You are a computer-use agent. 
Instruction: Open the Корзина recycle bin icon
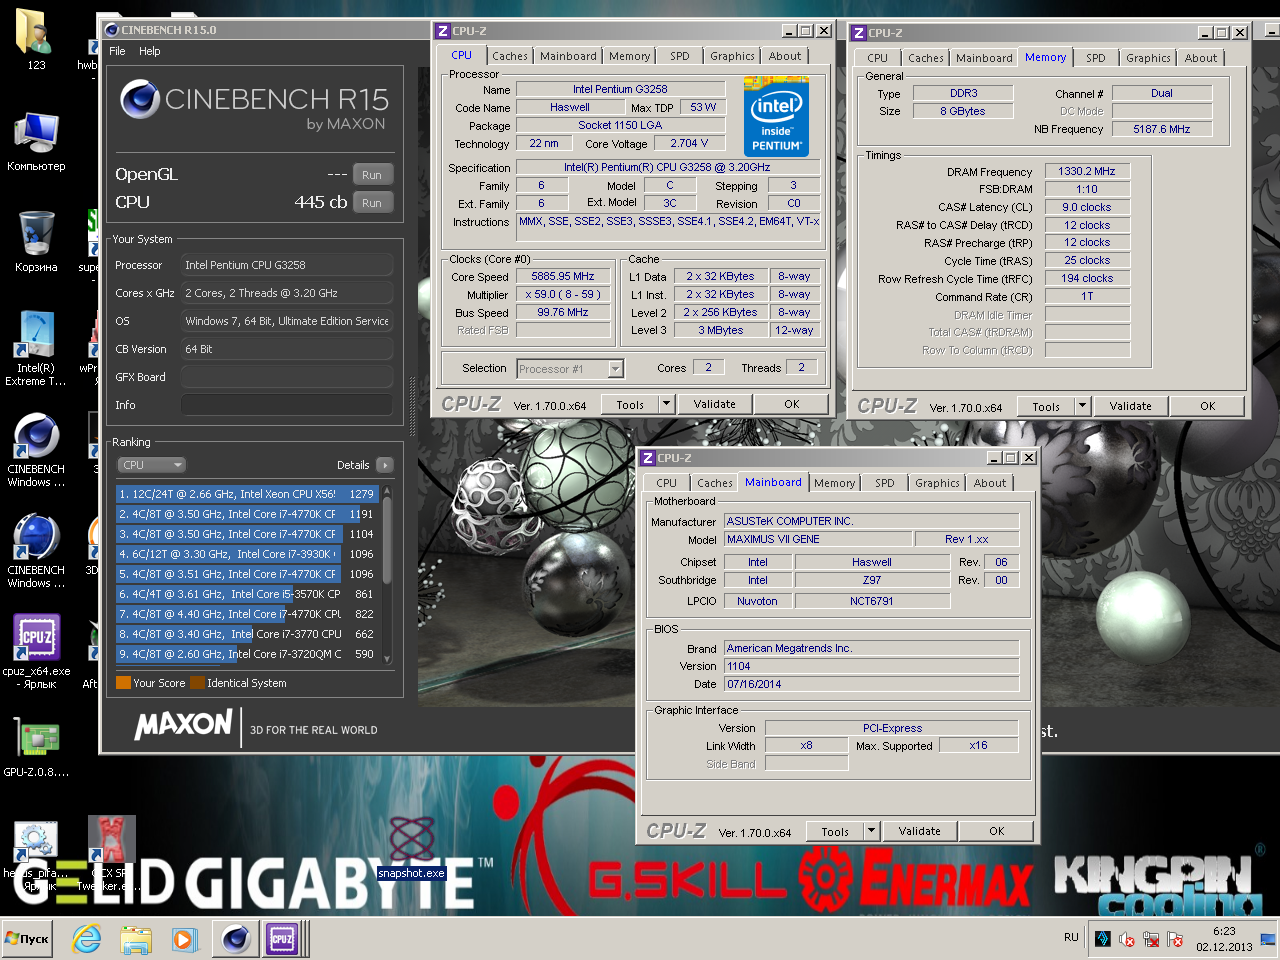coord(36,234)
